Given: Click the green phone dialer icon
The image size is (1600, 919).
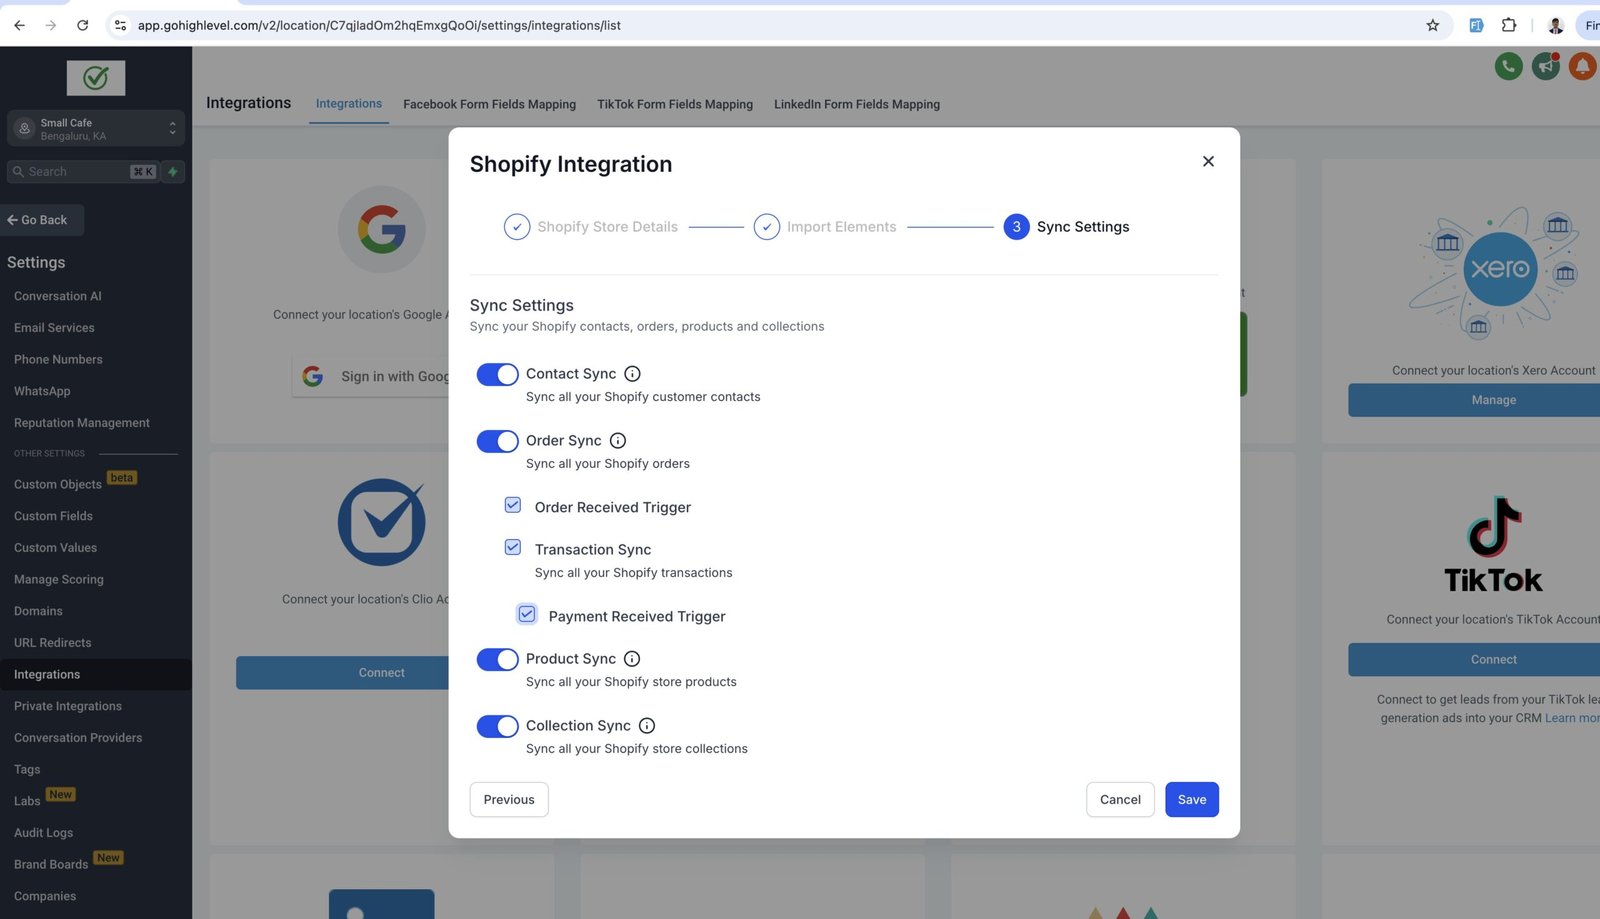Looking at the screenshot, I should point(1508,67).
